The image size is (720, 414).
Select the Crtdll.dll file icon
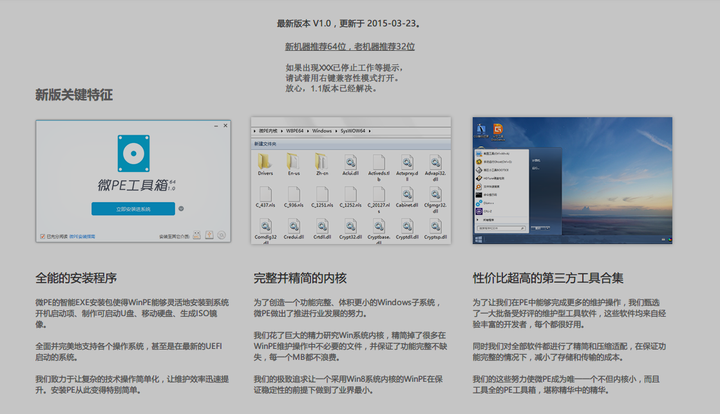[x=322, y=226]
